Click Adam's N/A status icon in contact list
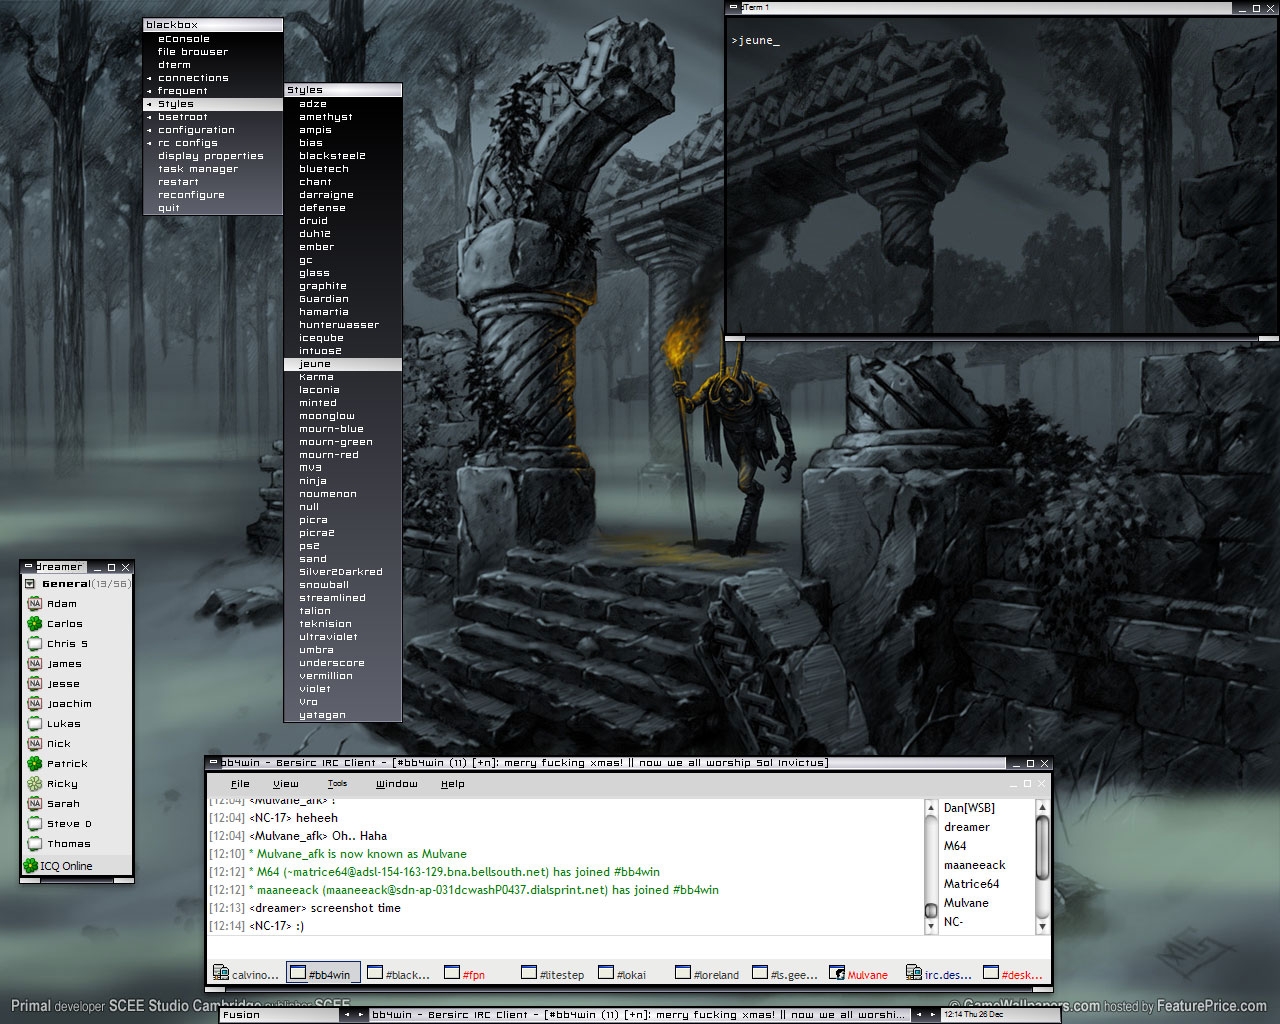The height and width of the screenshot is (1024, 1280). [34, 604]
